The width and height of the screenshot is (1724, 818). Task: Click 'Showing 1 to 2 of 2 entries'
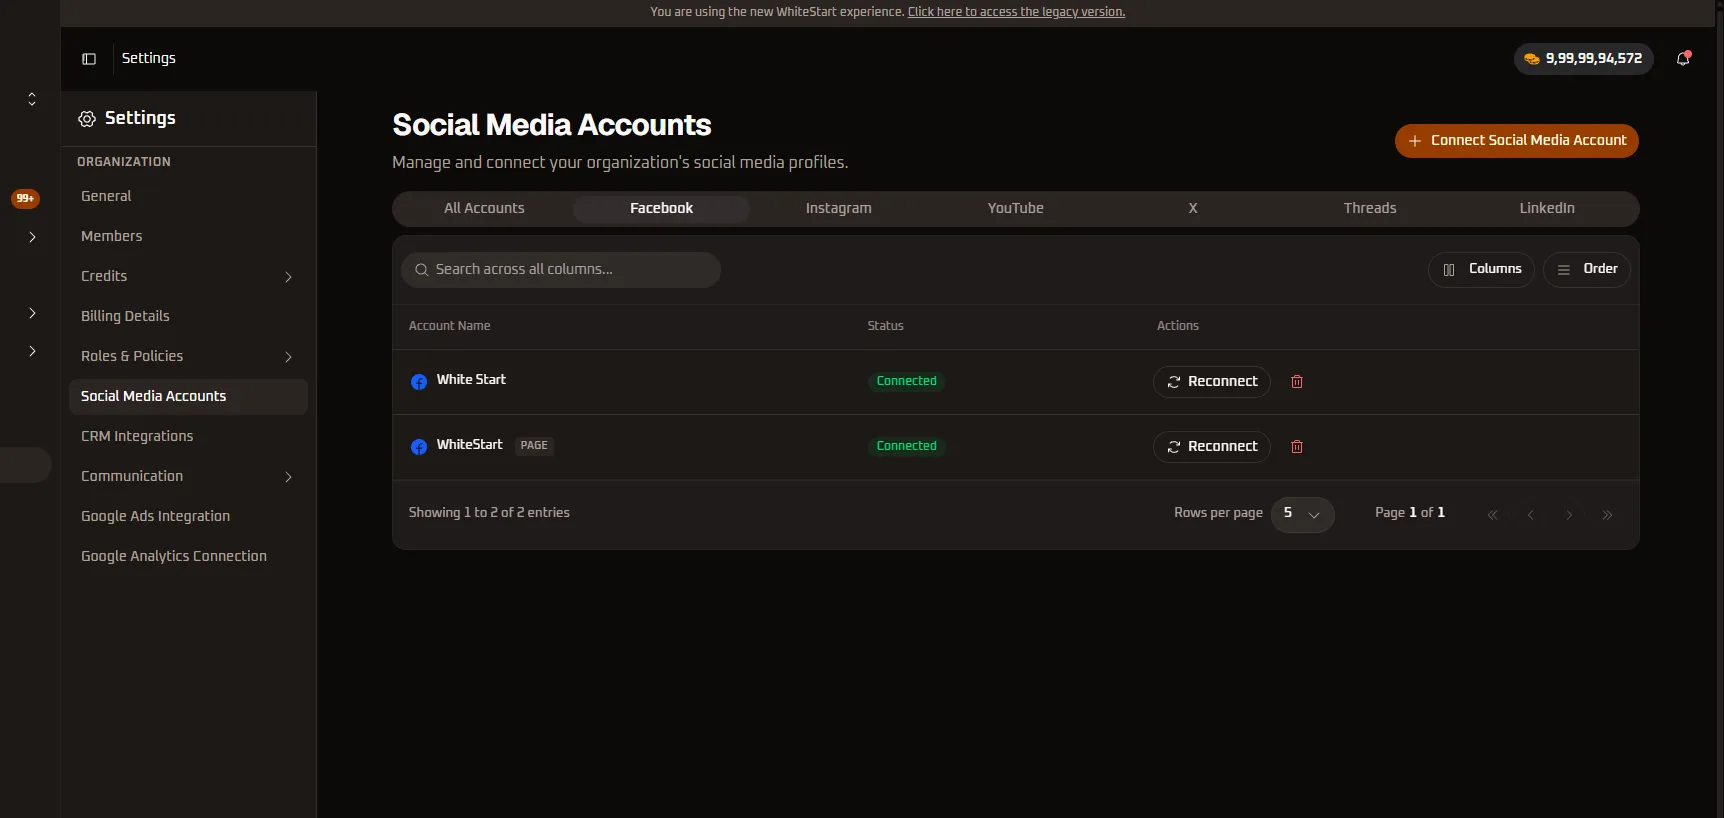pyautogui.click(x=489, y=513)
